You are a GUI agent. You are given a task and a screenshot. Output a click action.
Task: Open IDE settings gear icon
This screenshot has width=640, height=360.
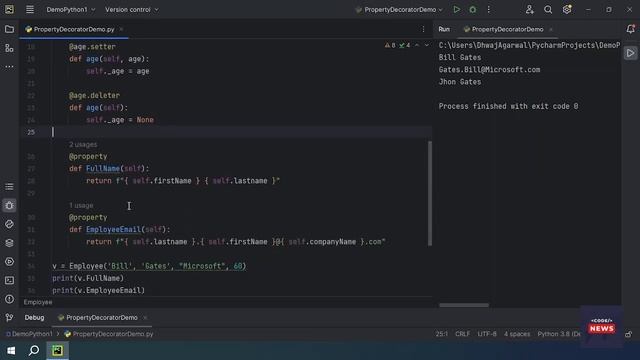point(567,9)
